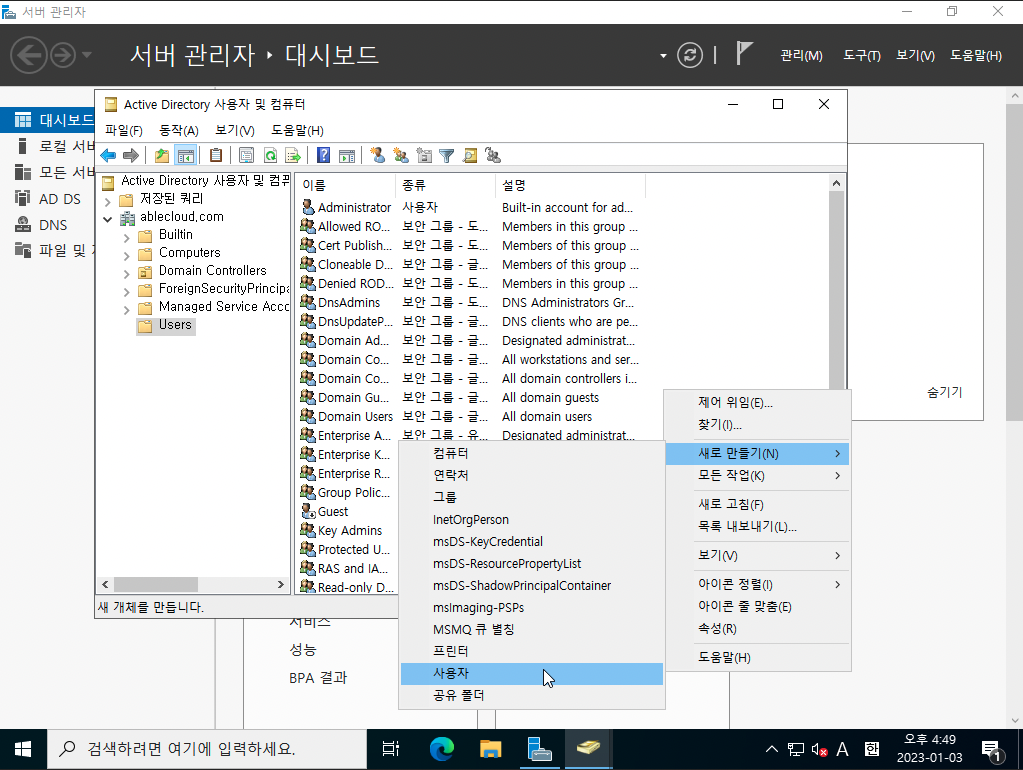Open Server Manager 도구(T) menu
Viewport: 1023px width, 770px height.
pos(862,55)
